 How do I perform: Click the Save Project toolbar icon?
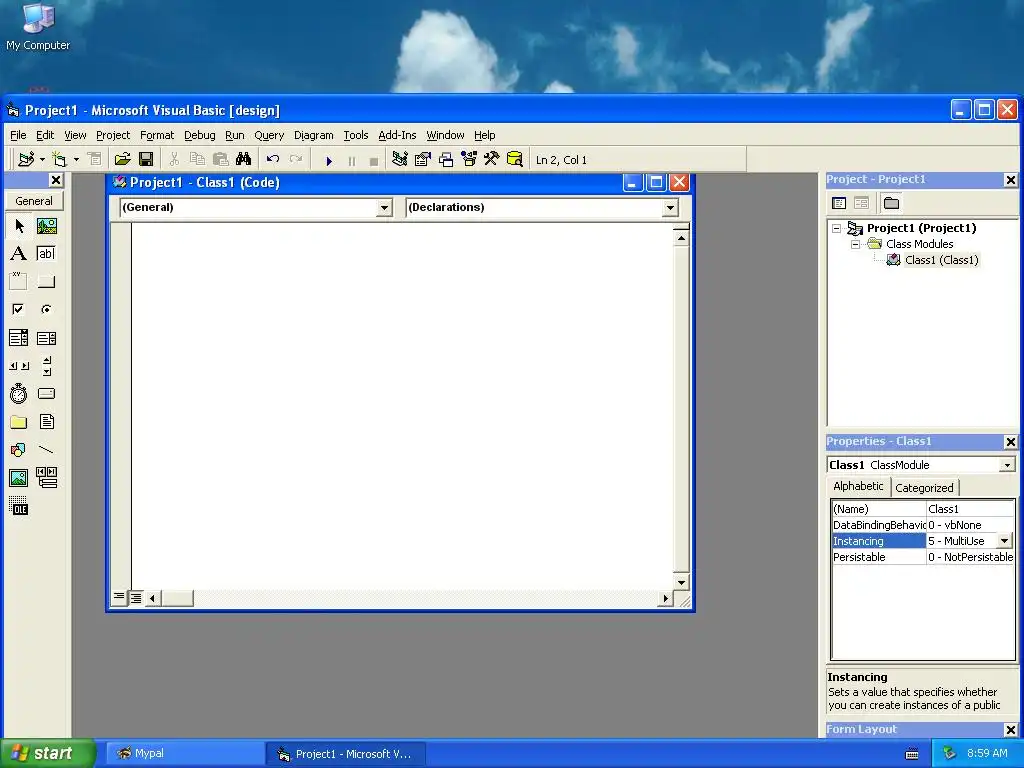[x=146, y=159]
